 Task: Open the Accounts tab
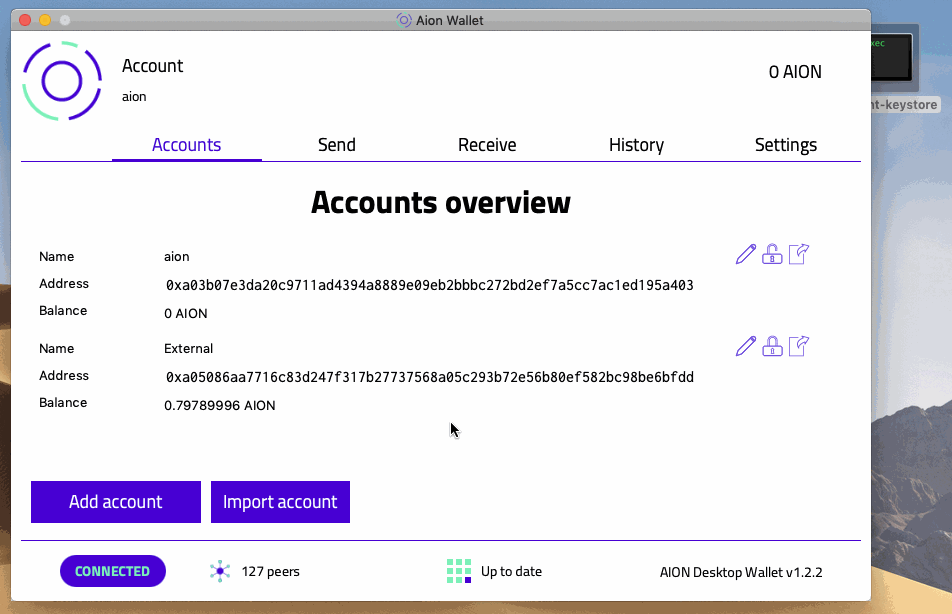(x=186, y=145)
